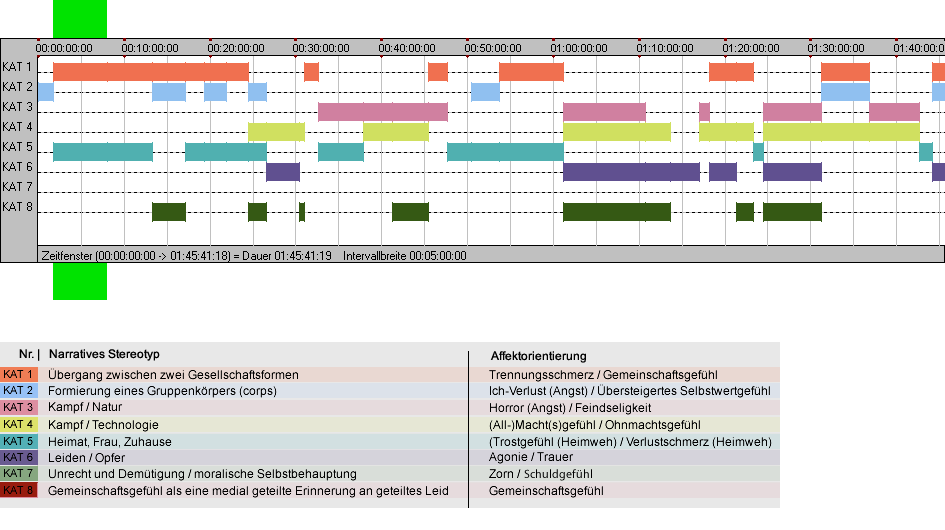Click 'Intervallbreite 00:05:00:00' in status bar
Image resolution: width=945 pixels, height=530 pixels.
(405, 256)
